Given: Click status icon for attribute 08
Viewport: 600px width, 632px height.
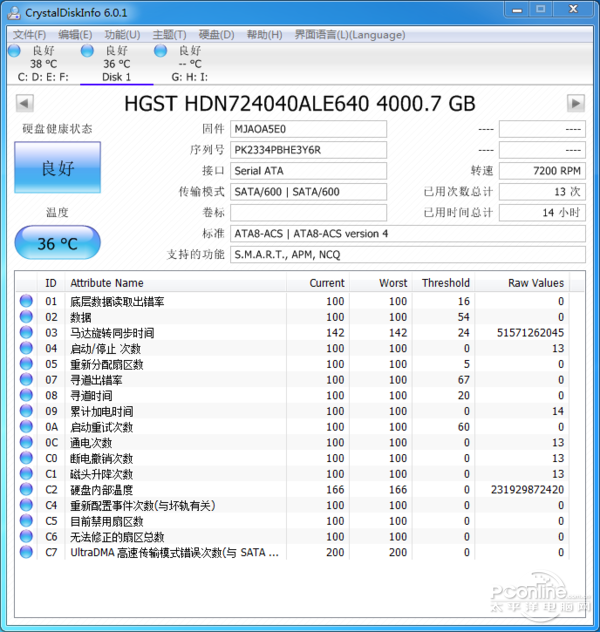Looking at the screenshot, I should click(x=26, y=395).
